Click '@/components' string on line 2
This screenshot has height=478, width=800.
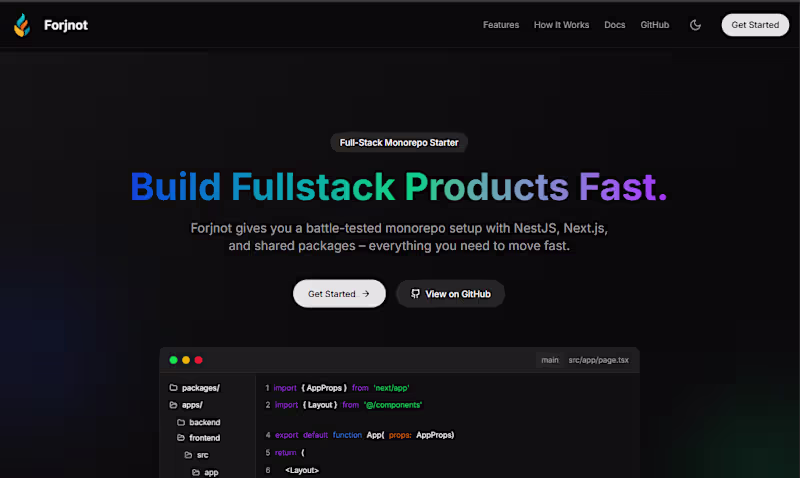click(393, 405)
